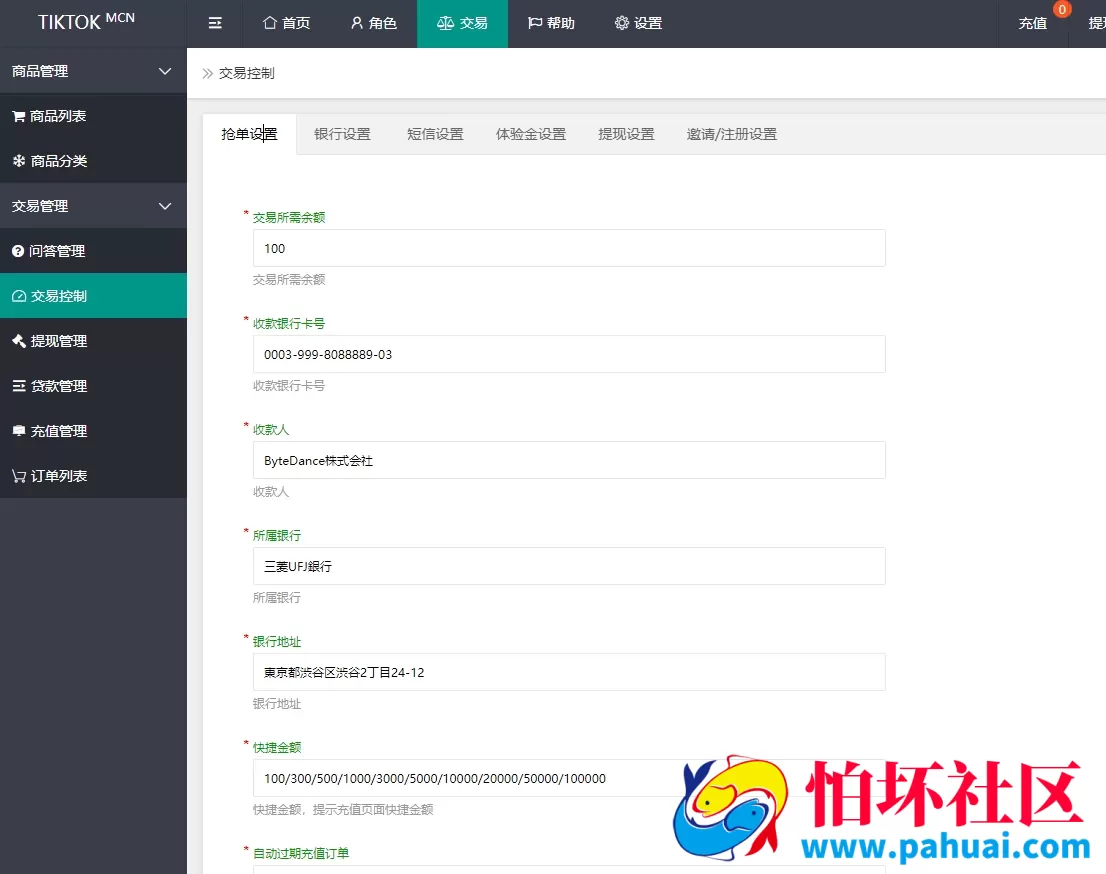Click the hammer icon of 提现管理
This screenshot has height=874, width=1106.
click(19, 341)
